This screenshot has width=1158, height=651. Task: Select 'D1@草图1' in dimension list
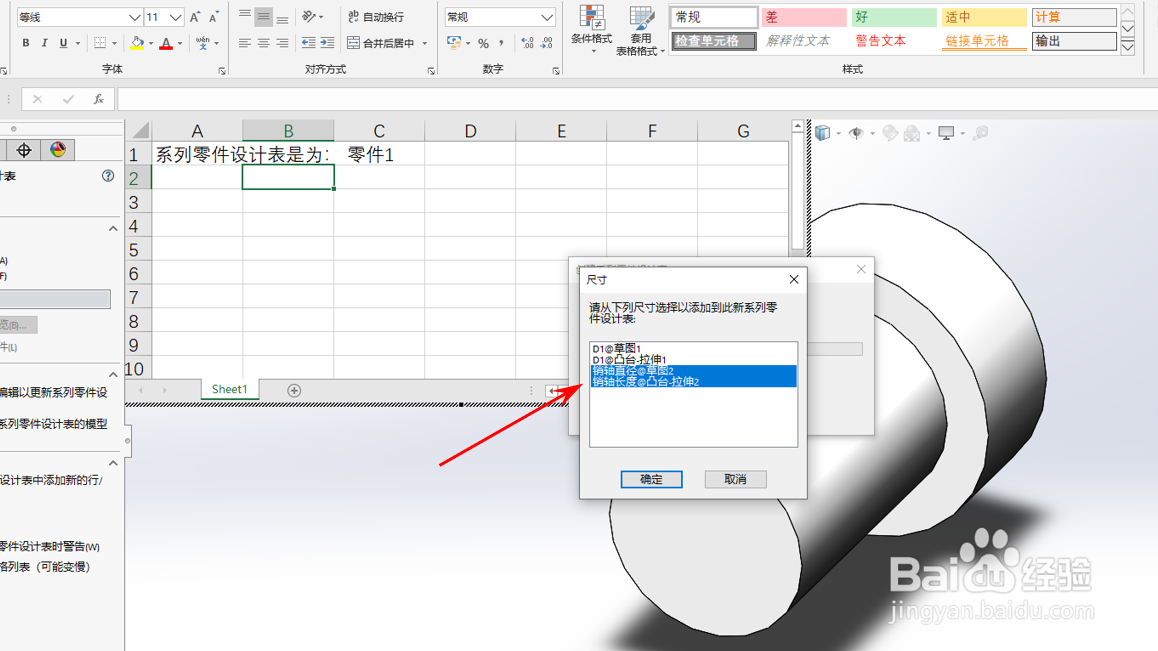tap(693, 348)
